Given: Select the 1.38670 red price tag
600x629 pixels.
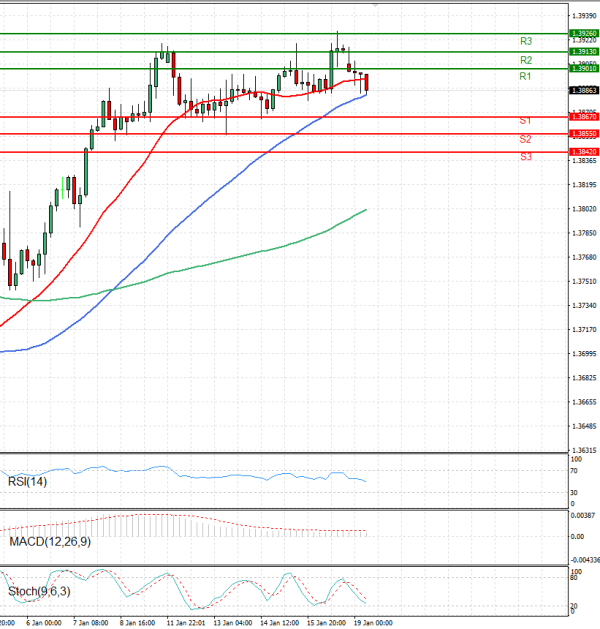Looking at the screenshot, I should 583,117.
